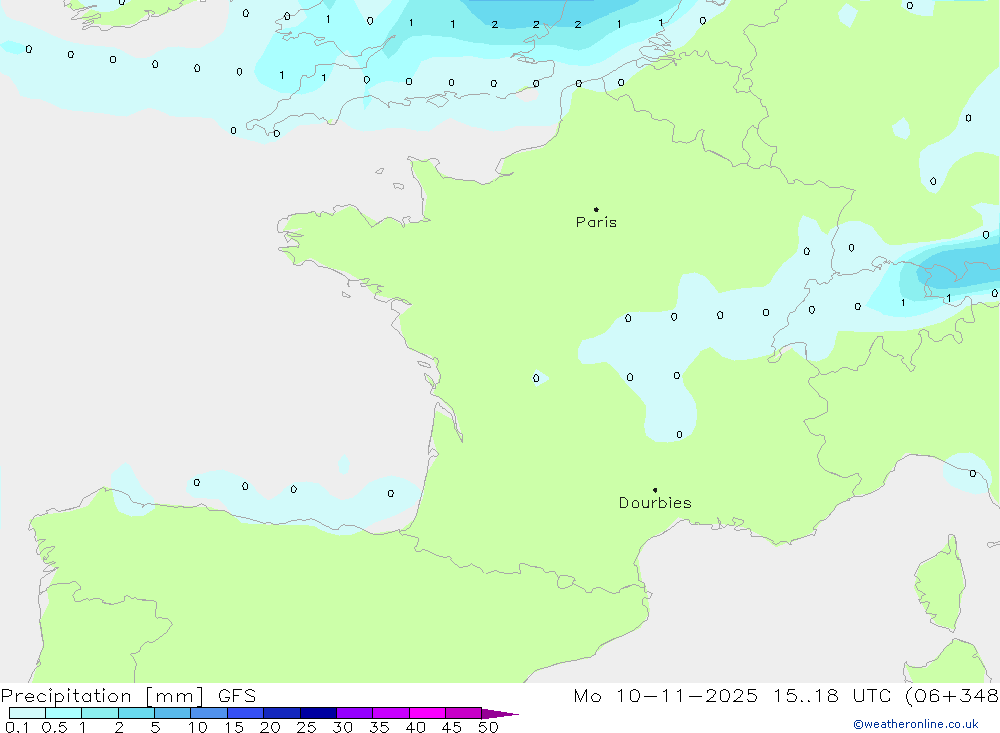Click the legend value 50
This screenshot has width=1000, height=733.
point(488,727)
